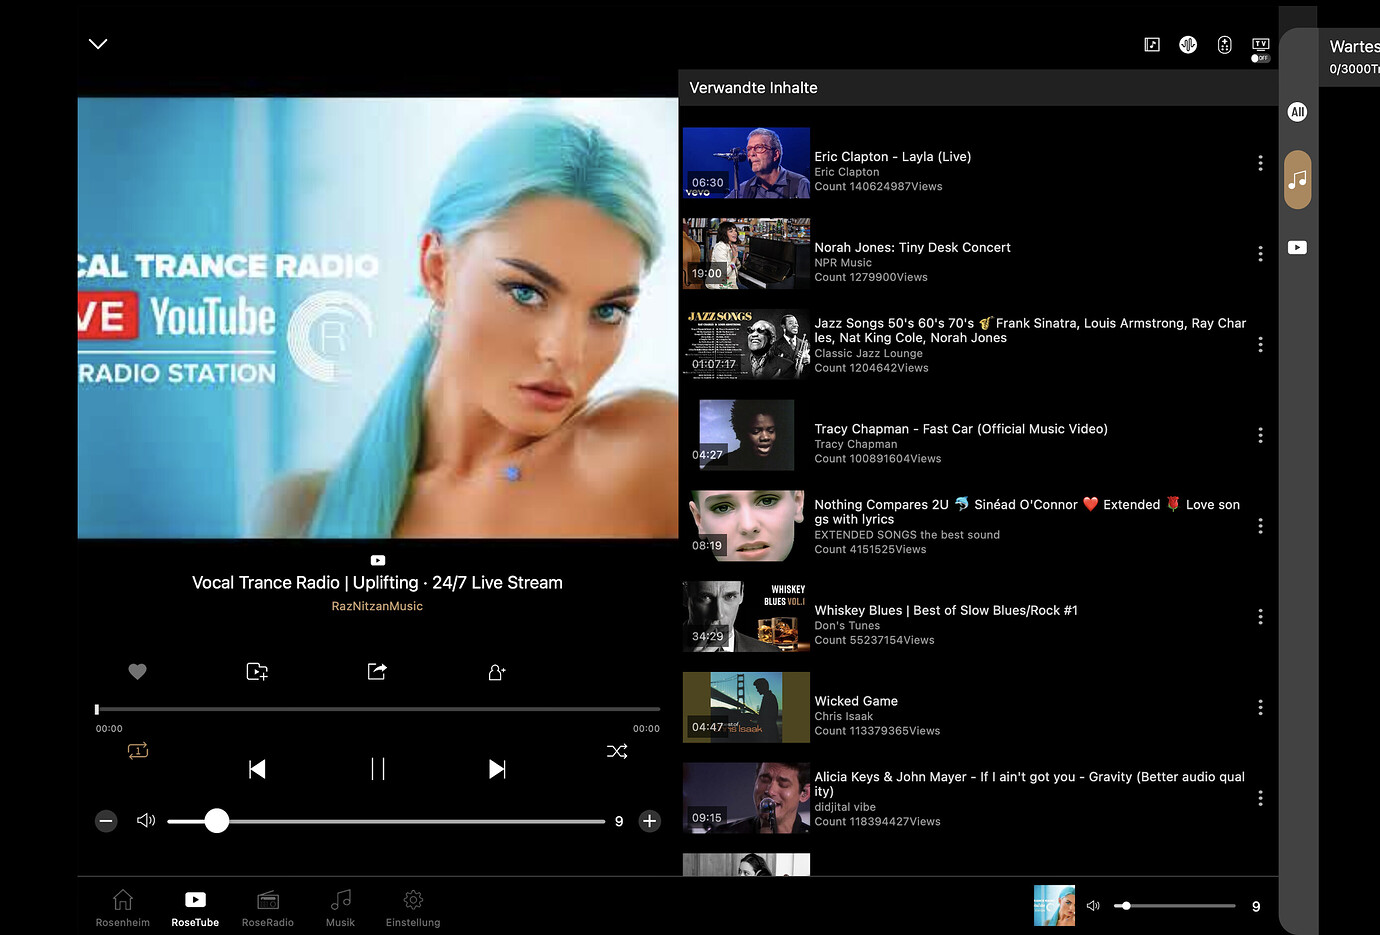Play Alicia Keys & John Mayer thumbnail
Viewport: 1380px width, 935px height.
click(x=746, y=798)
